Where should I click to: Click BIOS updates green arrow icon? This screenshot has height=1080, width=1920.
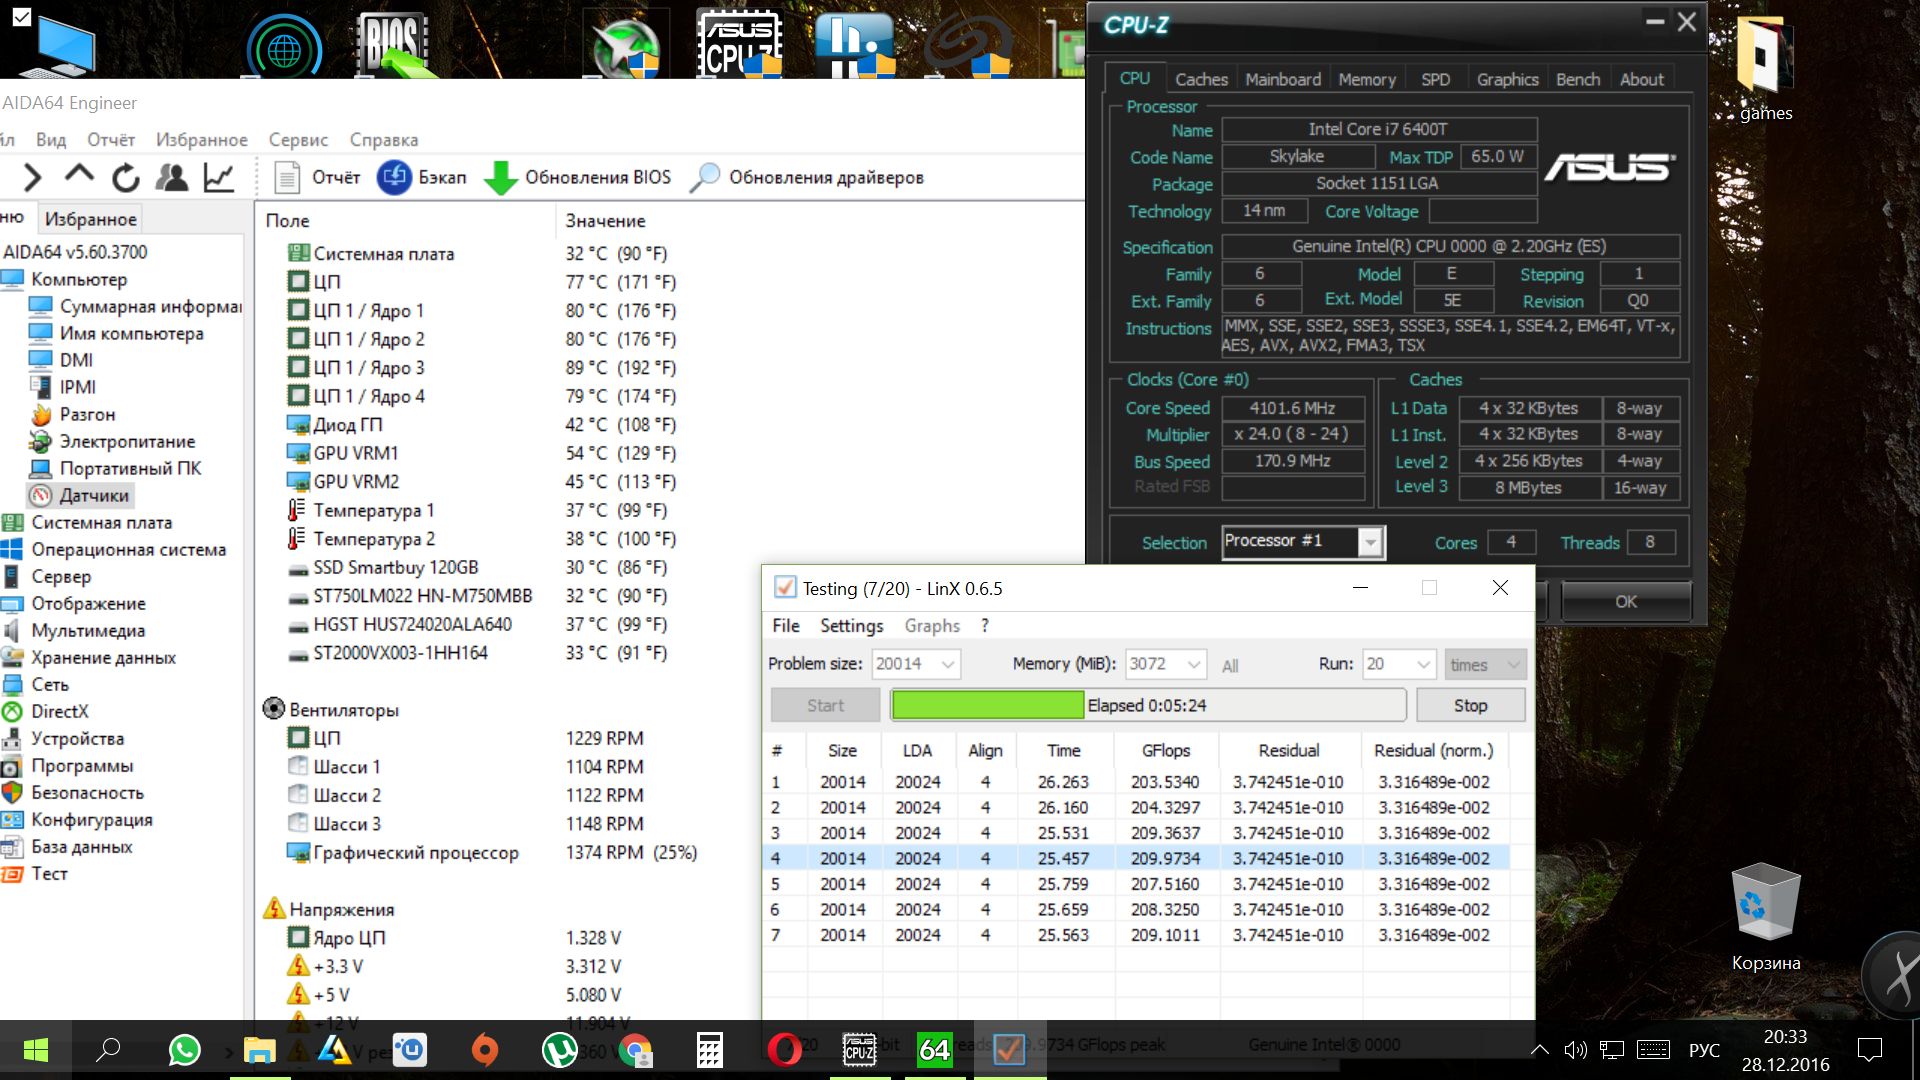pyautogui.click(x=500, y=178)
